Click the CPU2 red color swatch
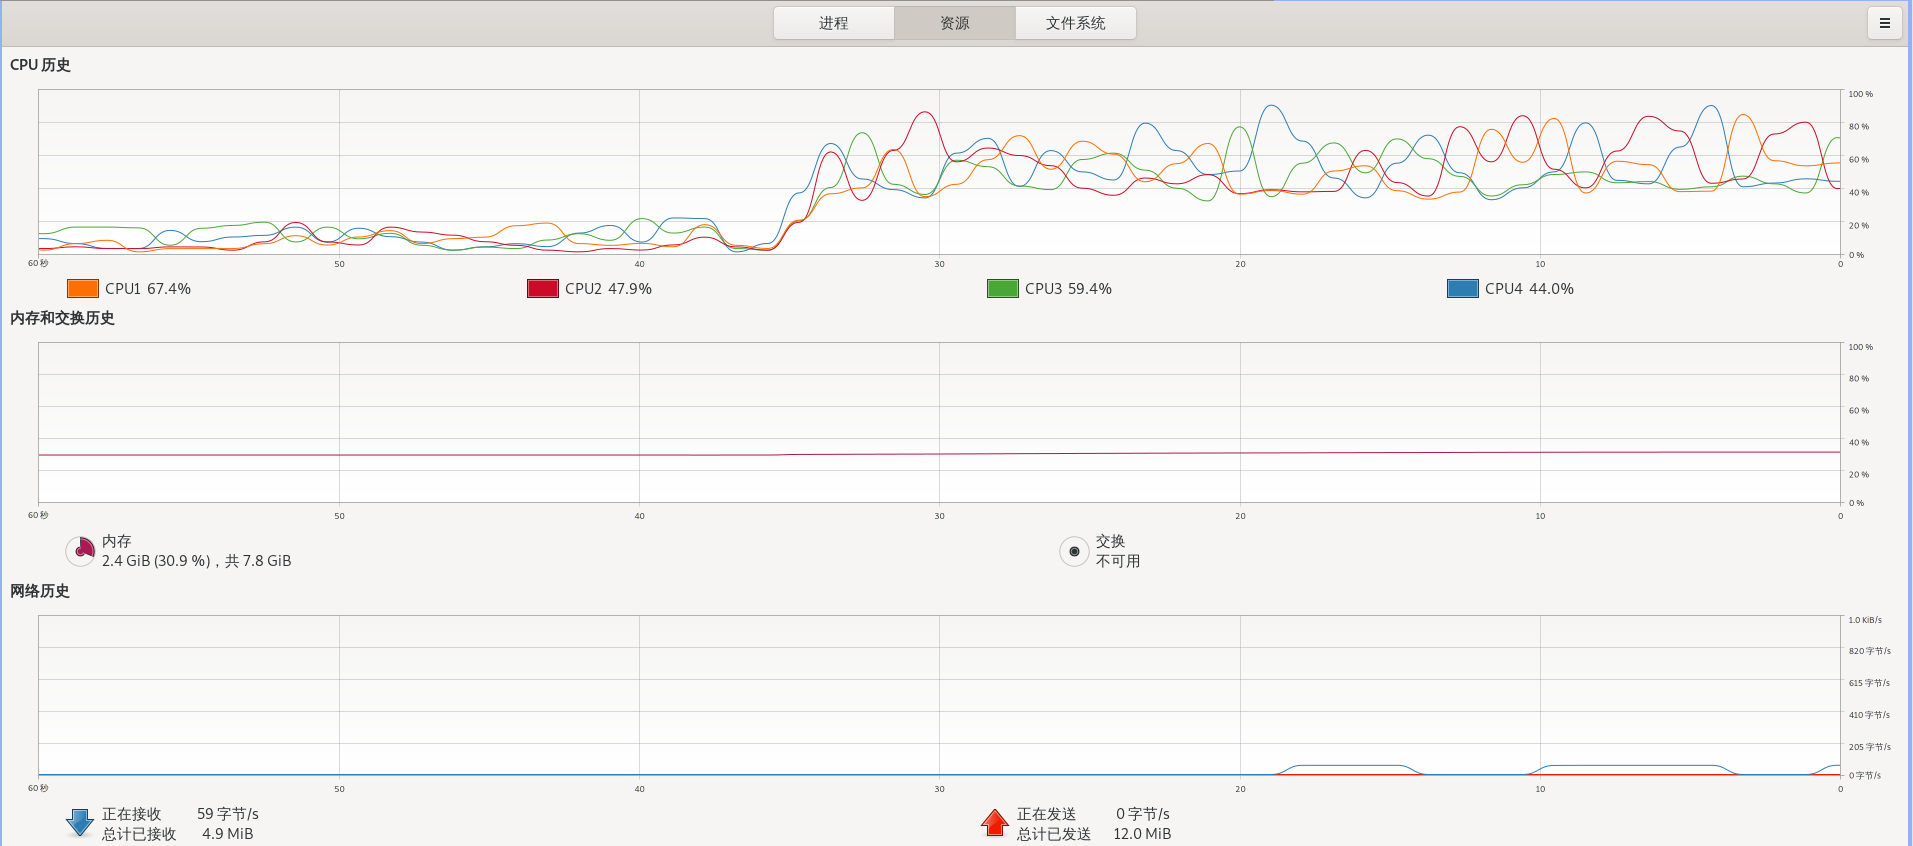Screen dimensions: 1913x846 click(543, 288)
